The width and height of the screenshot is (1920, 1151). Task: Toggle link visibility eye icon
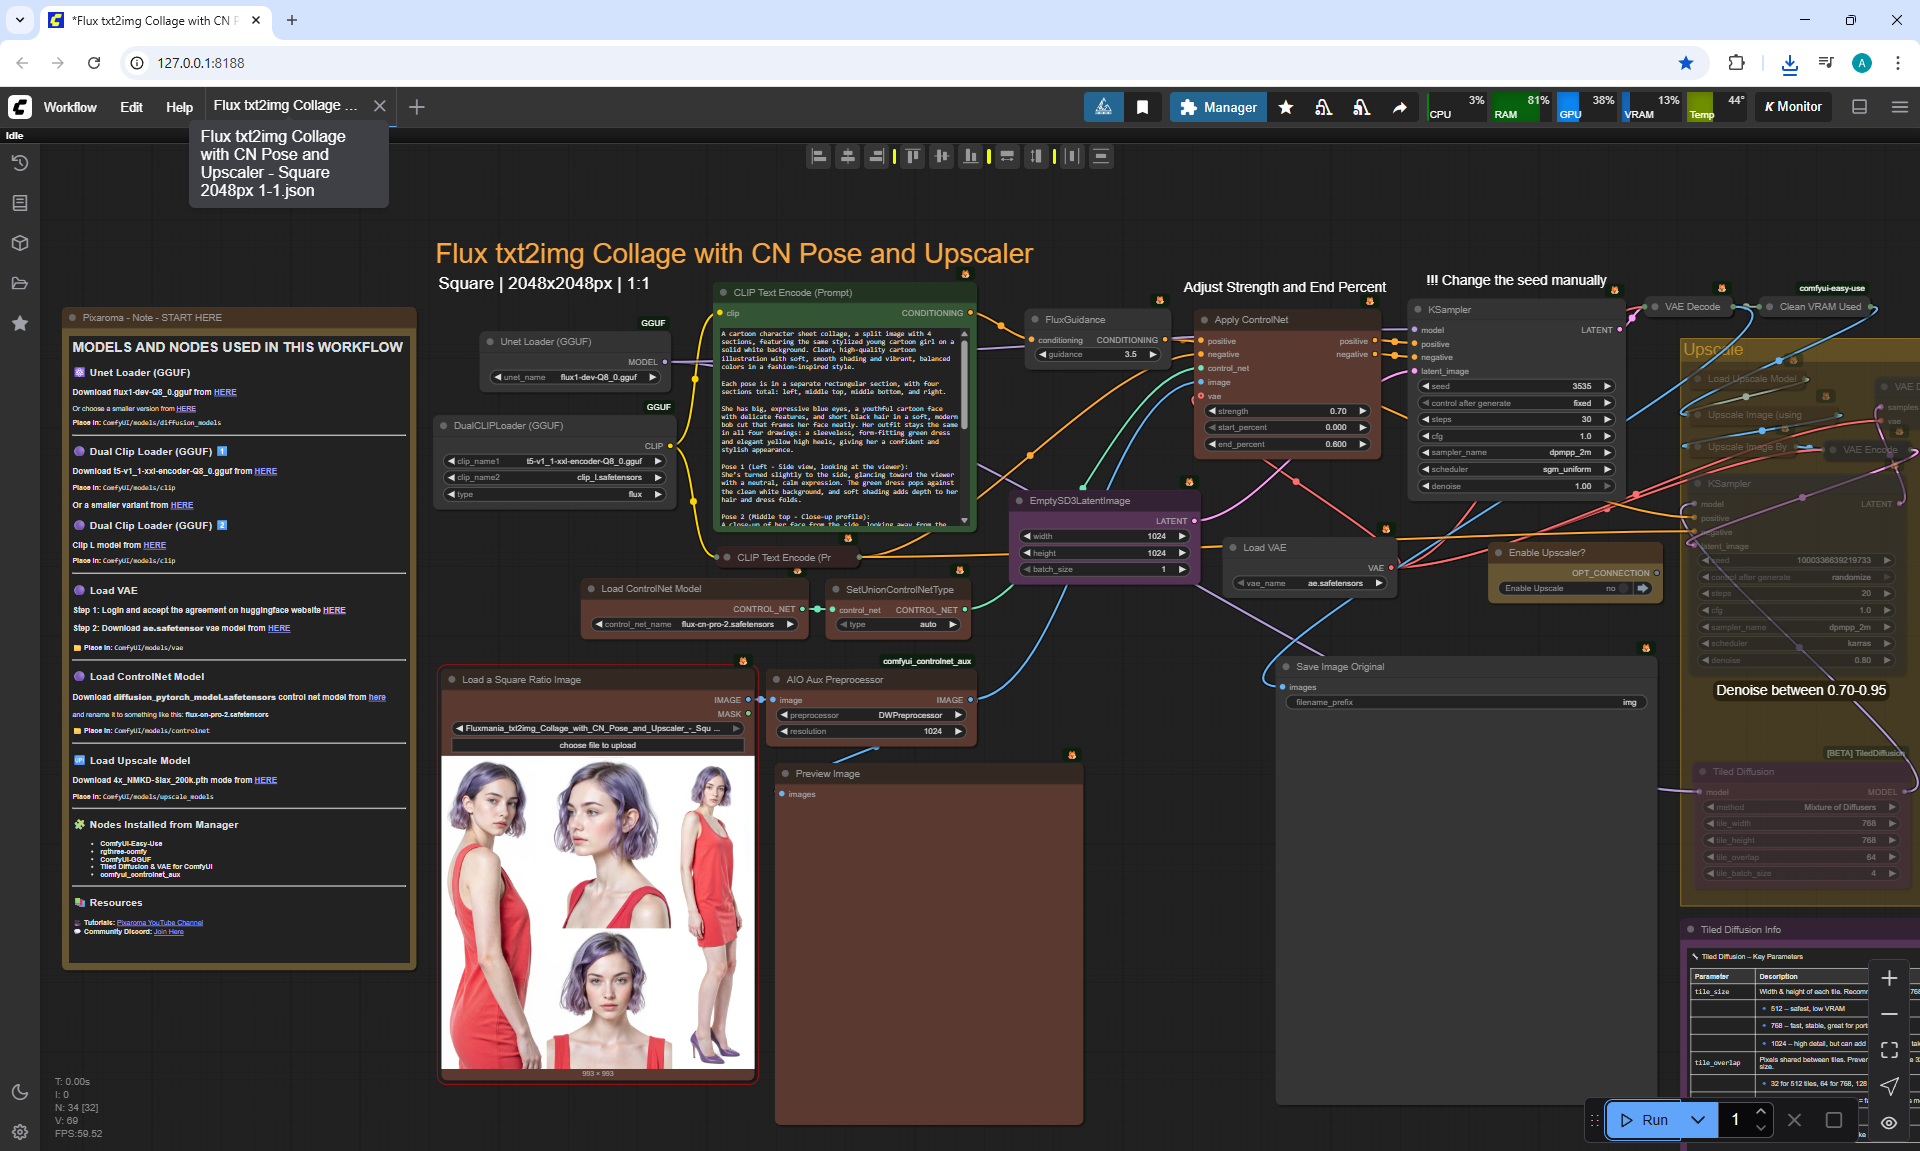[1888, 1122]
